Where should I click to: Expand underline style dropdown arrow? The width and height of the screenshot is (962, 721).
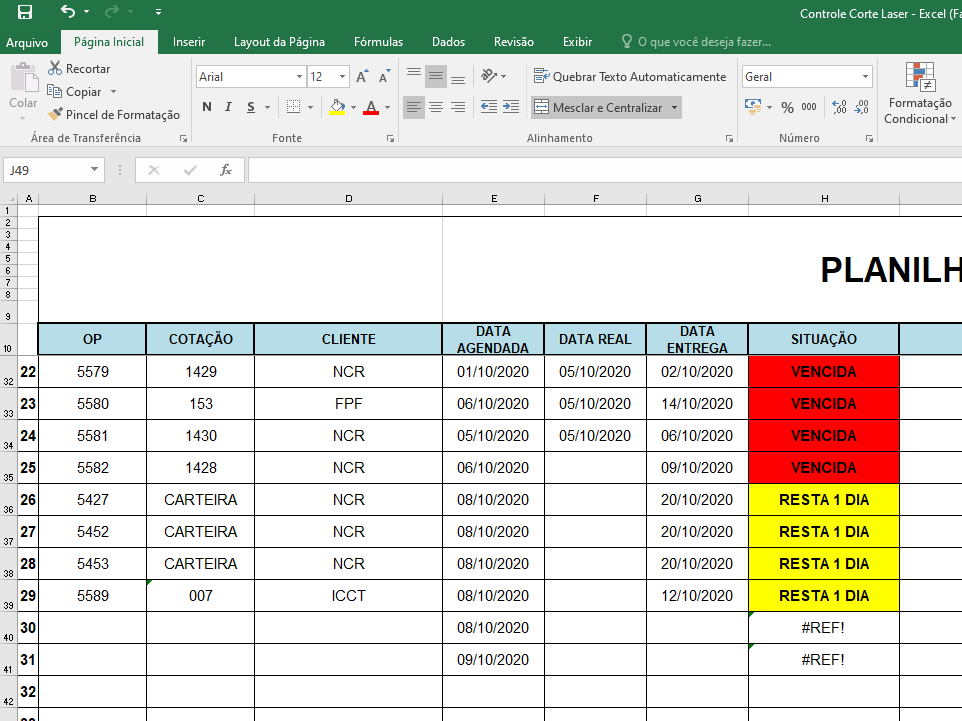267,107
